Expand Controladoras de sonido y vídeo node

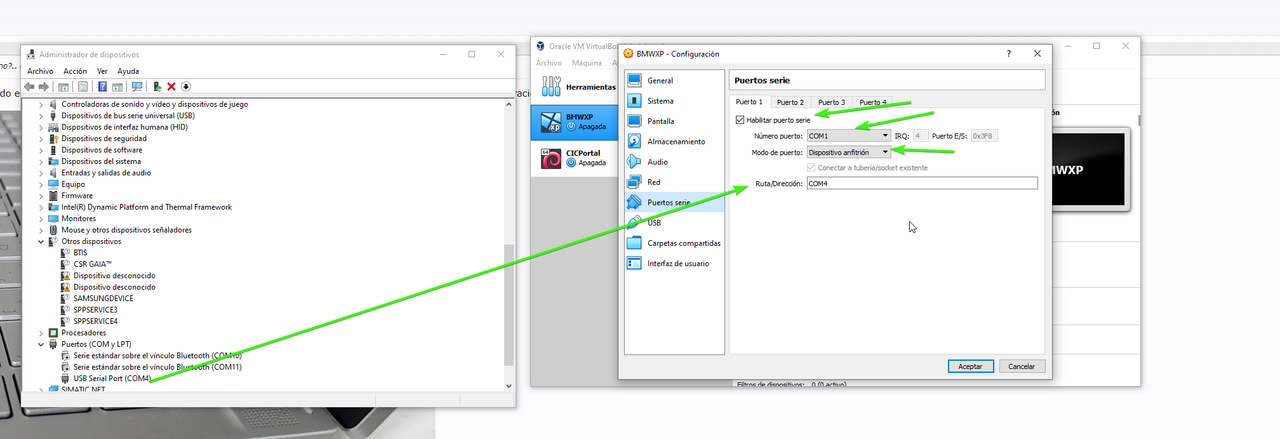click(x=41, y=104)
